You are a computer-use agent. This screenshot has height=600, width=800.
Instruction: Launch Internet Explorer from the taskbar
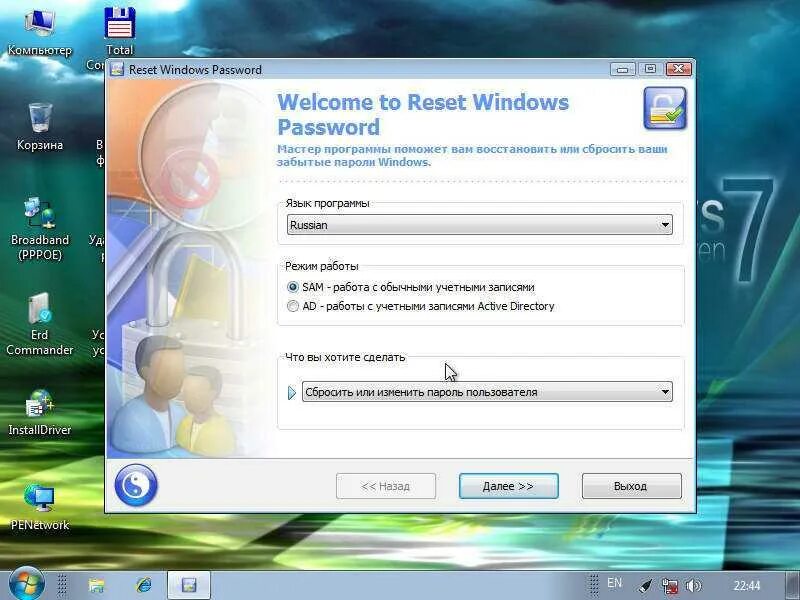[144, 585]
